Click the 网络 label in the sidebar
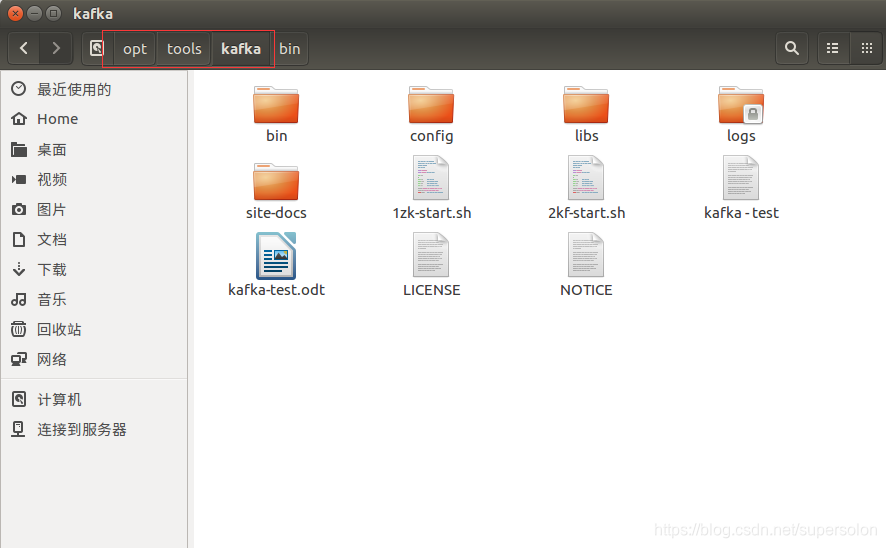 [52, 359]
